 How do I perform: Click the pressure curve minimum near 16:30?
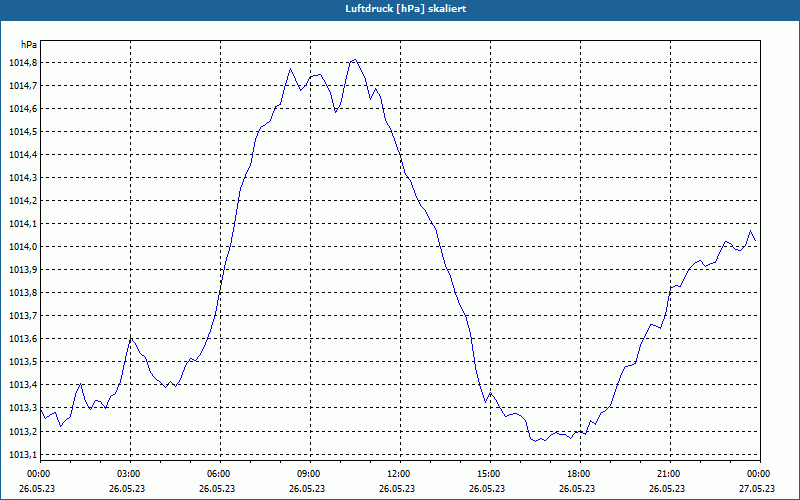[535, 441]
